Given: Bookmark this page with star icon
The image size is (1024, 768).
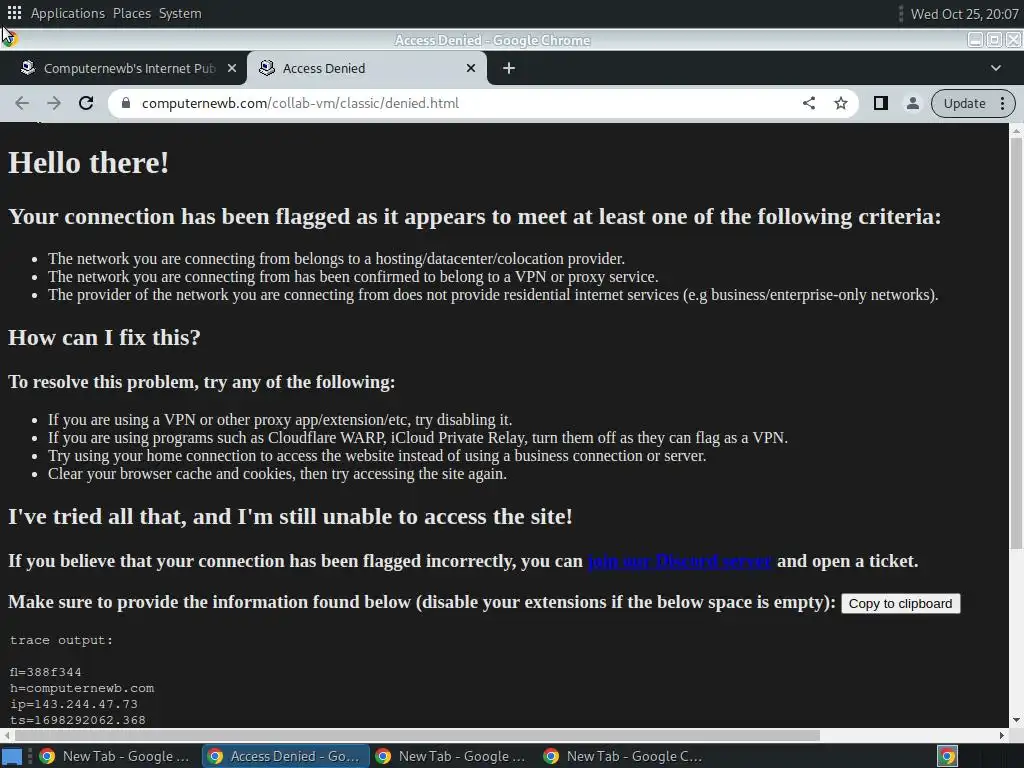Looking at the screenshot, I should [840, 103].
